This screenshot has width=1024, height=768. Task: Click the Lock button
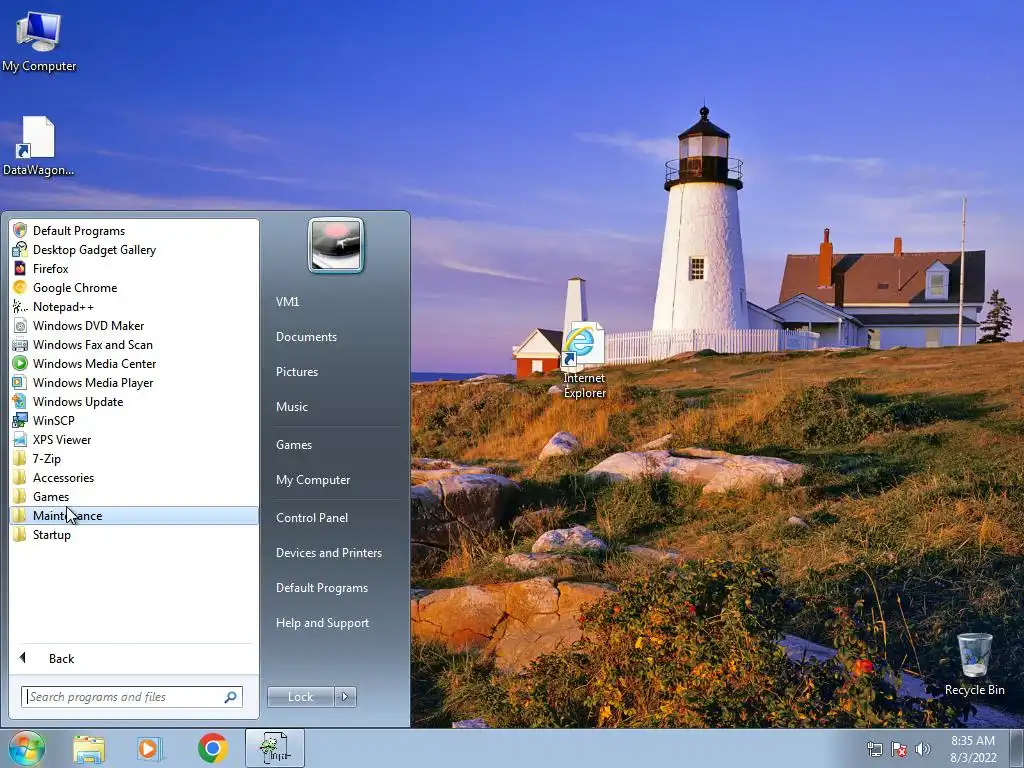300,697
